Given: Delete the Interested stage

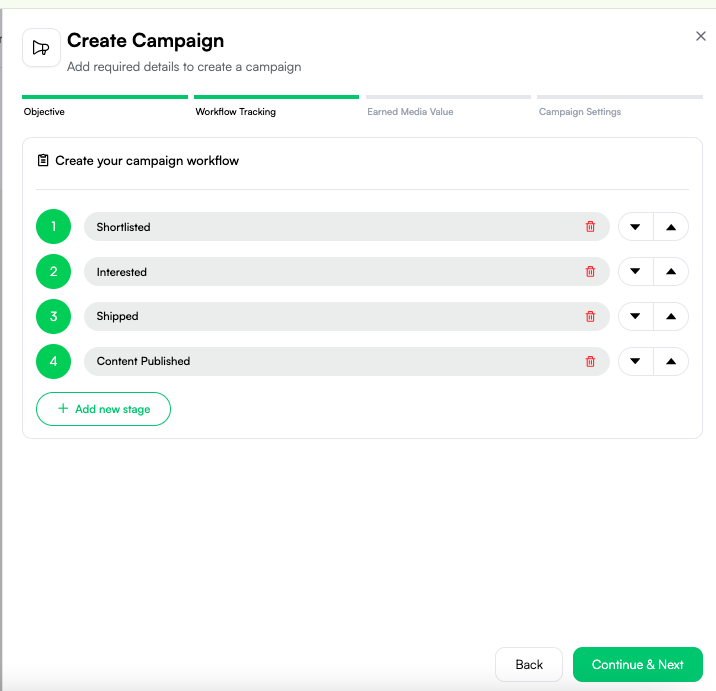Looking at the screenshot, I should [590, 272].
